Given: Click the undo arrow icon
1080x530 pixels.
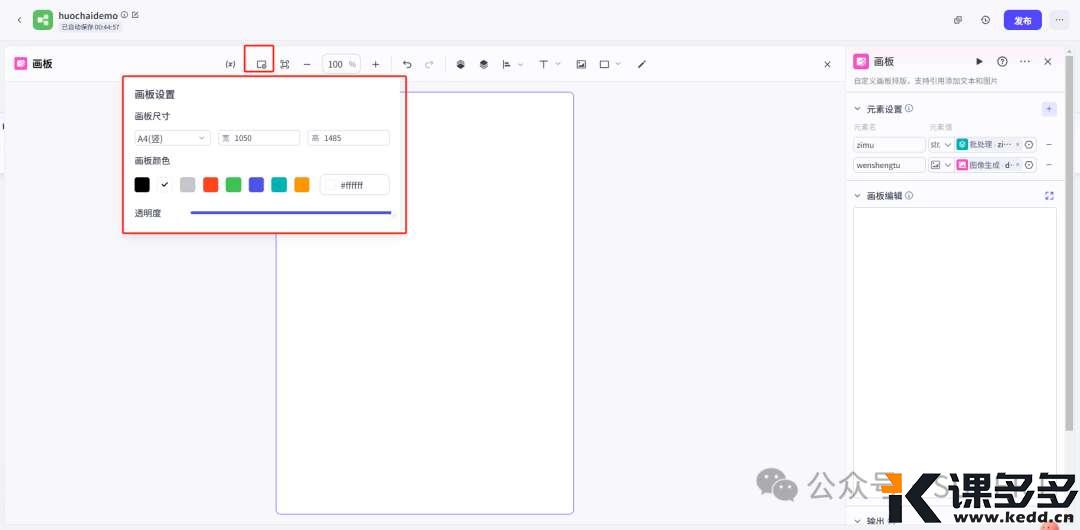Looking at the screenshot, I should tap(407, 64).
